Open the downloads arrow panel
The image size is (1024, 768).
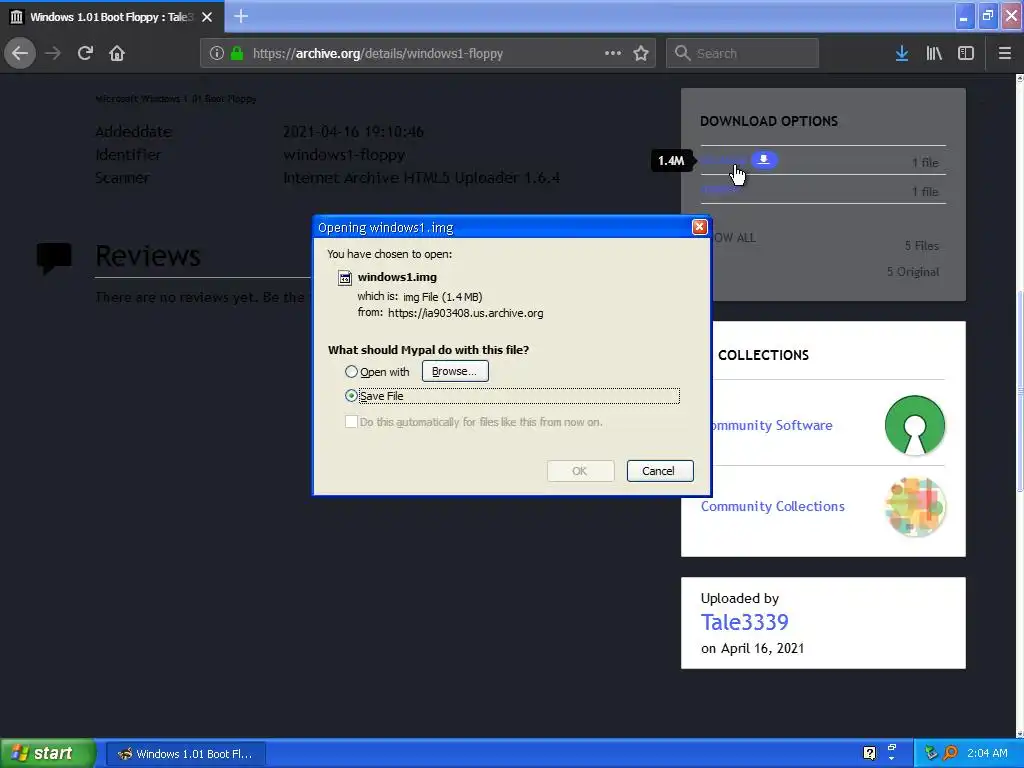(902, 53)
